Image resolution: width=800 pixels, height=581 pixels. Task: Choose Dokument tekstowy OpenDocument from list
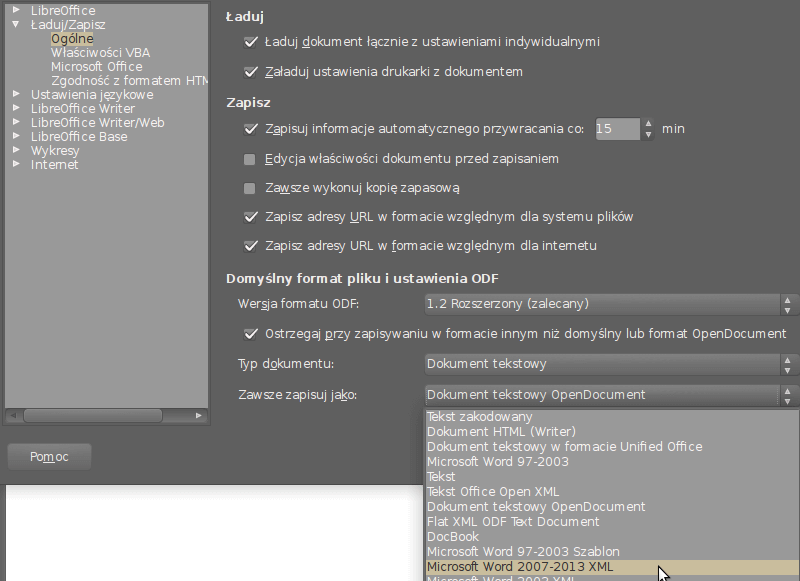tap(612, 507)
